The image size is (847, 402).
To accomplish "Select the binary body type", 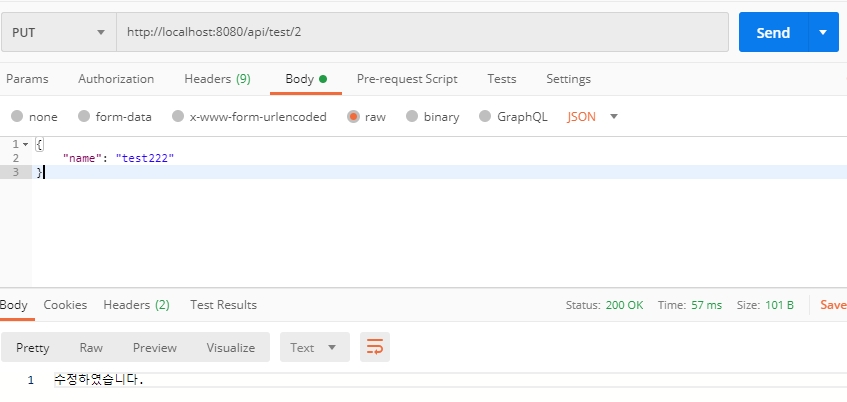I will pyautogui.click(x=433, y=117).
